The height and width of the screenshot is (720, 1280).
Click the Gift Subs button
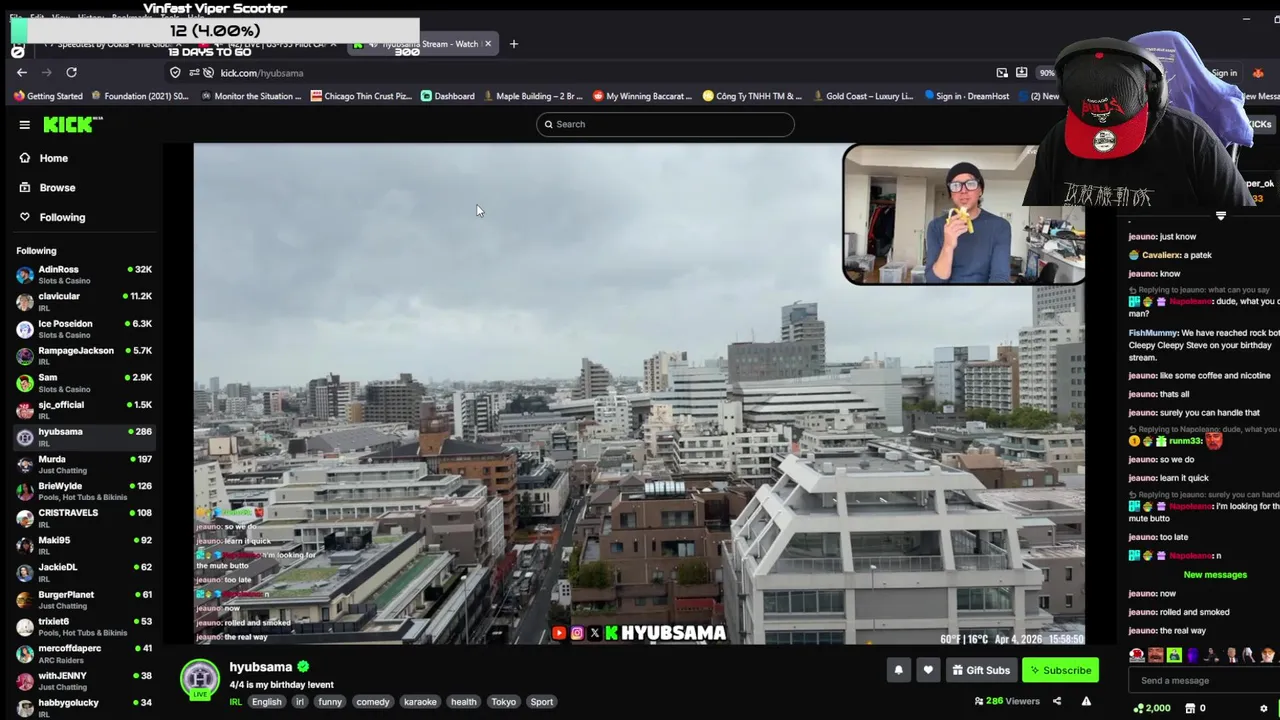[x=981, y=670]
